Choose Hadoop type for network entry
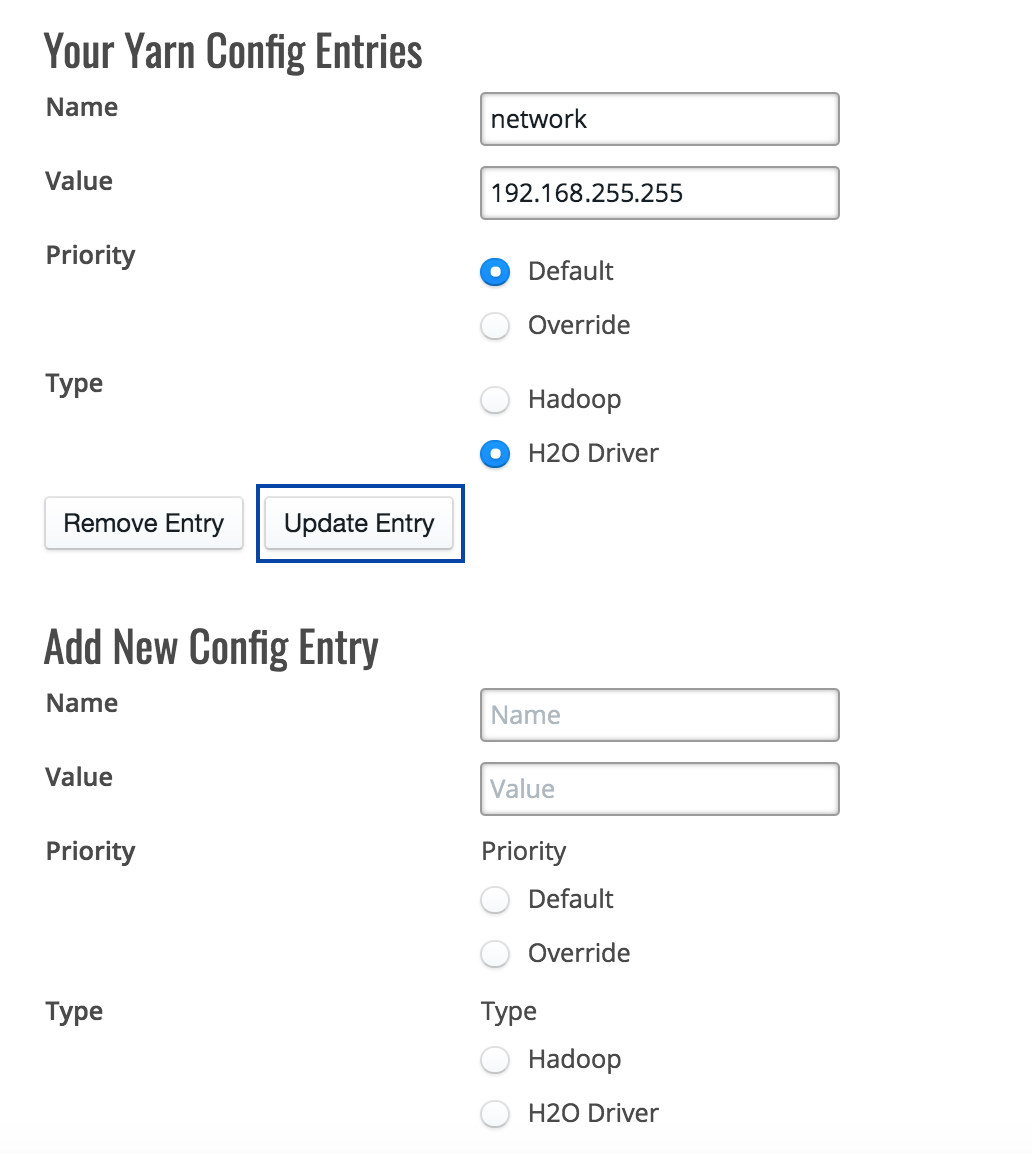This screenshot has width=1032, height=1154. [x=495, y=400]
